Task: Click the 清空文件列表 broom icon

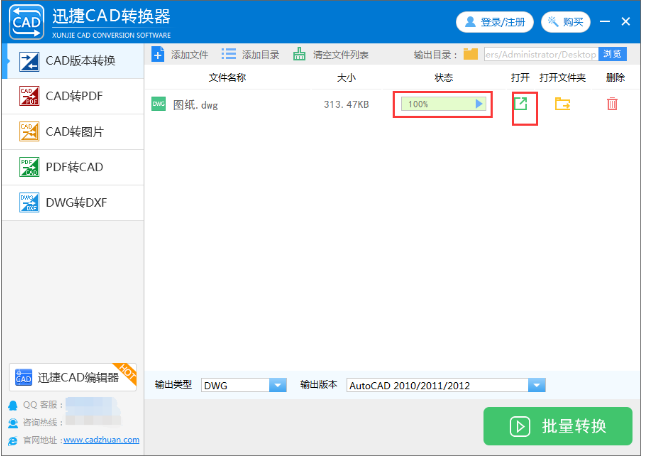Action: (299, 54)
